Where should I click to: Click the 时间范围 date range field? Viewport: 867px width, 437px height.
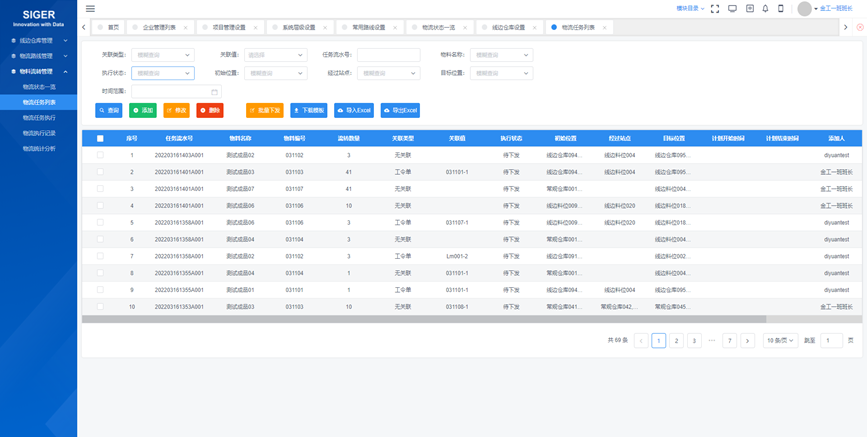176,92
